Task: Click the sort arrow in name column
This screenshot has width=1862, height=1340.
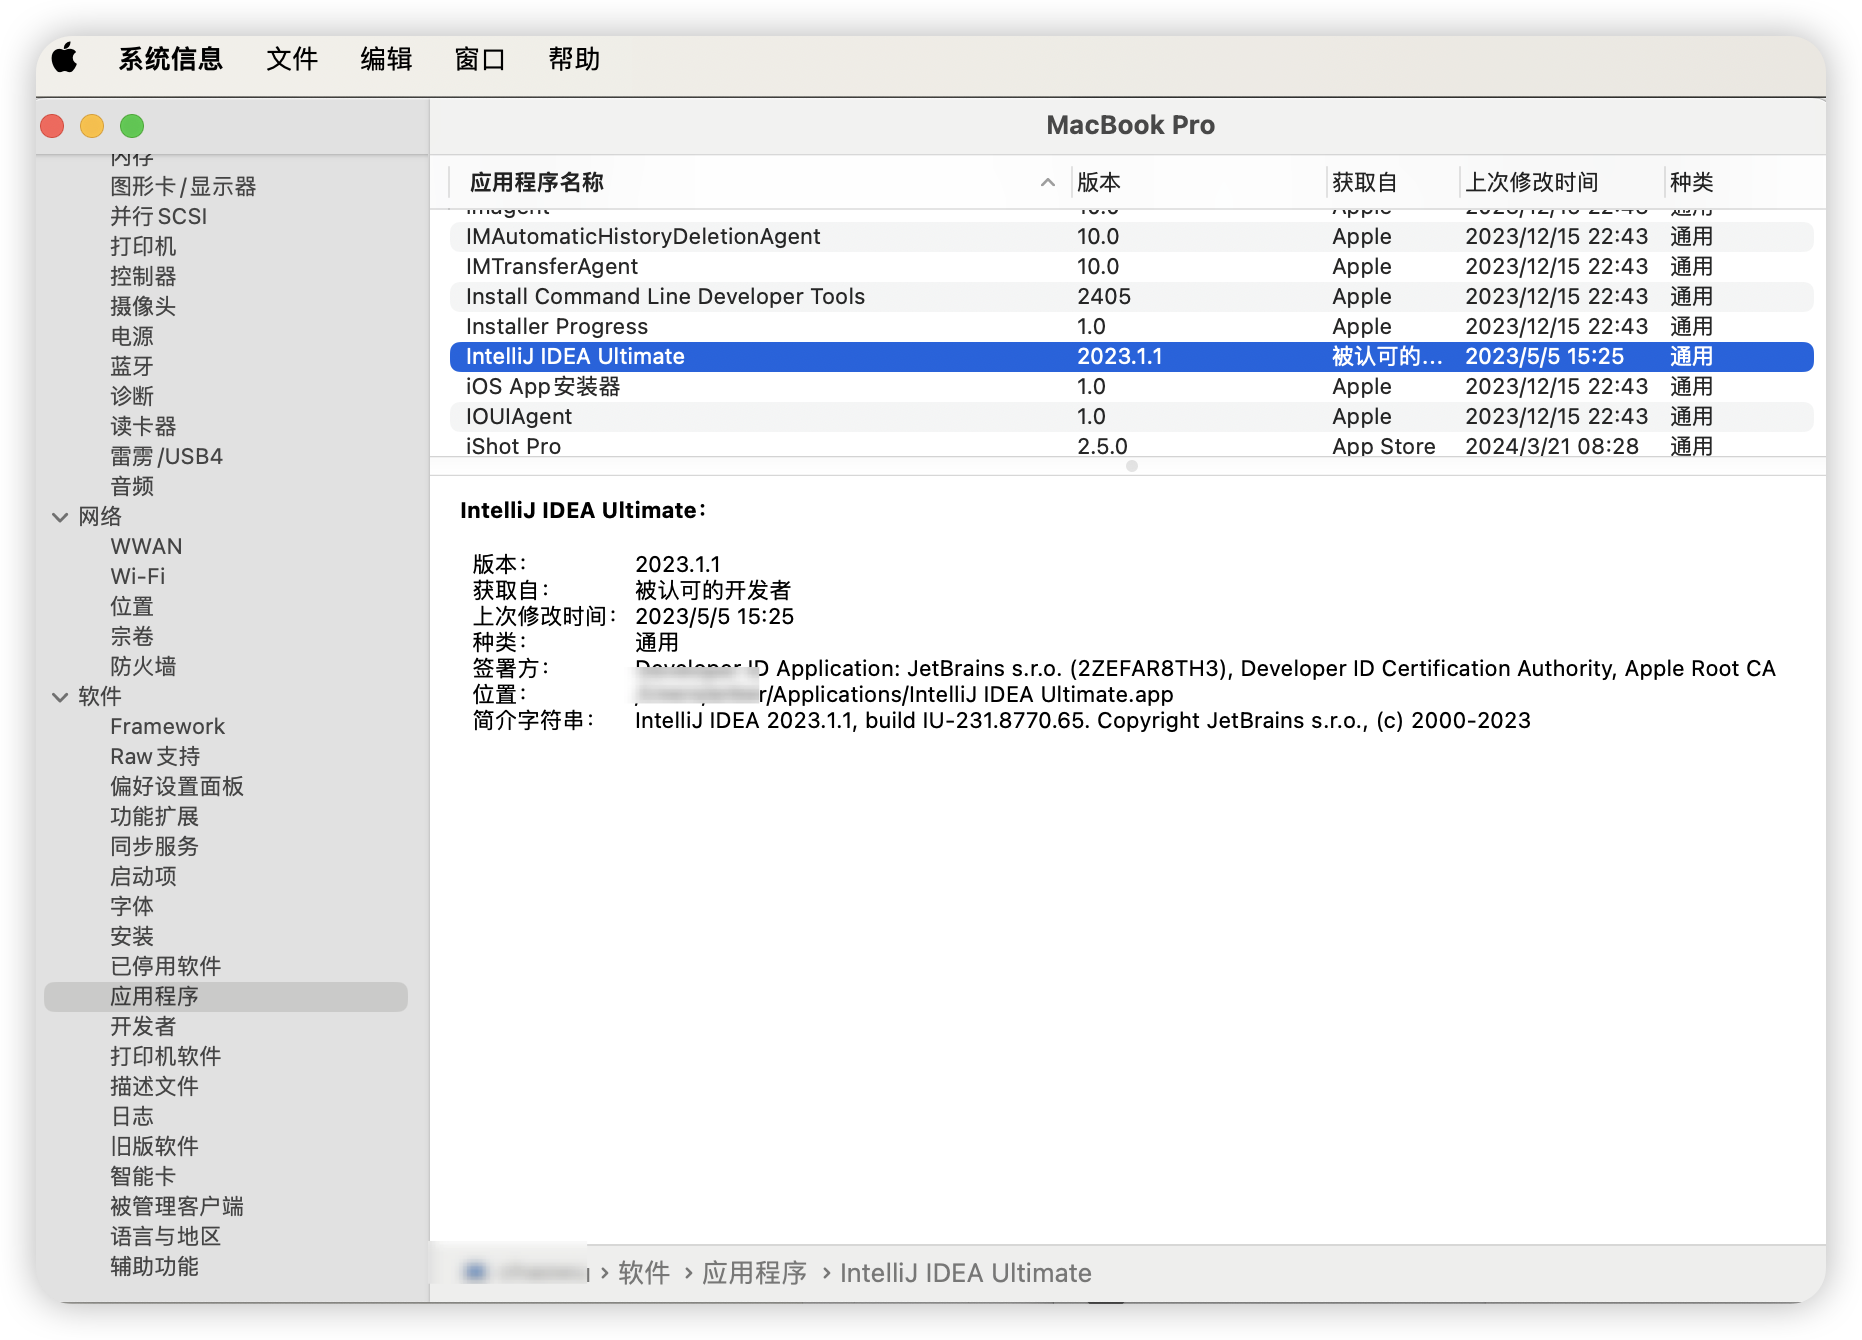Action: 1047,182
